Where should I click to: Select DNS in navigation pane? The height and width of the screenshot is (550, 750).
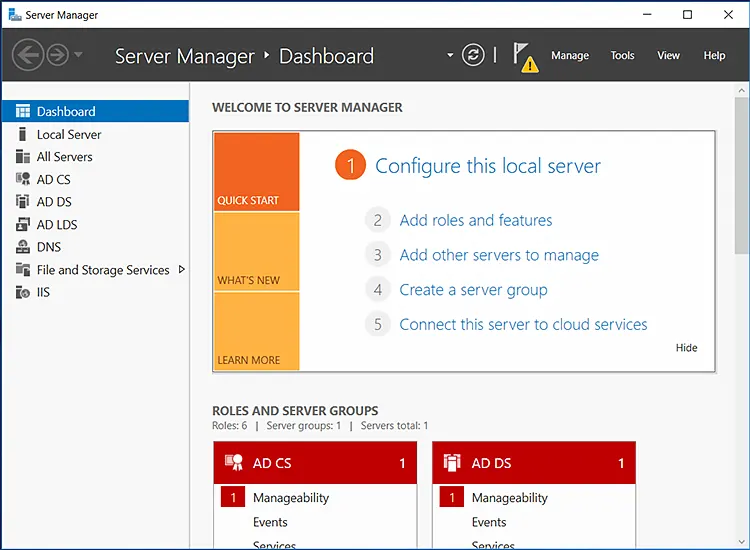(x=95, y=247)
